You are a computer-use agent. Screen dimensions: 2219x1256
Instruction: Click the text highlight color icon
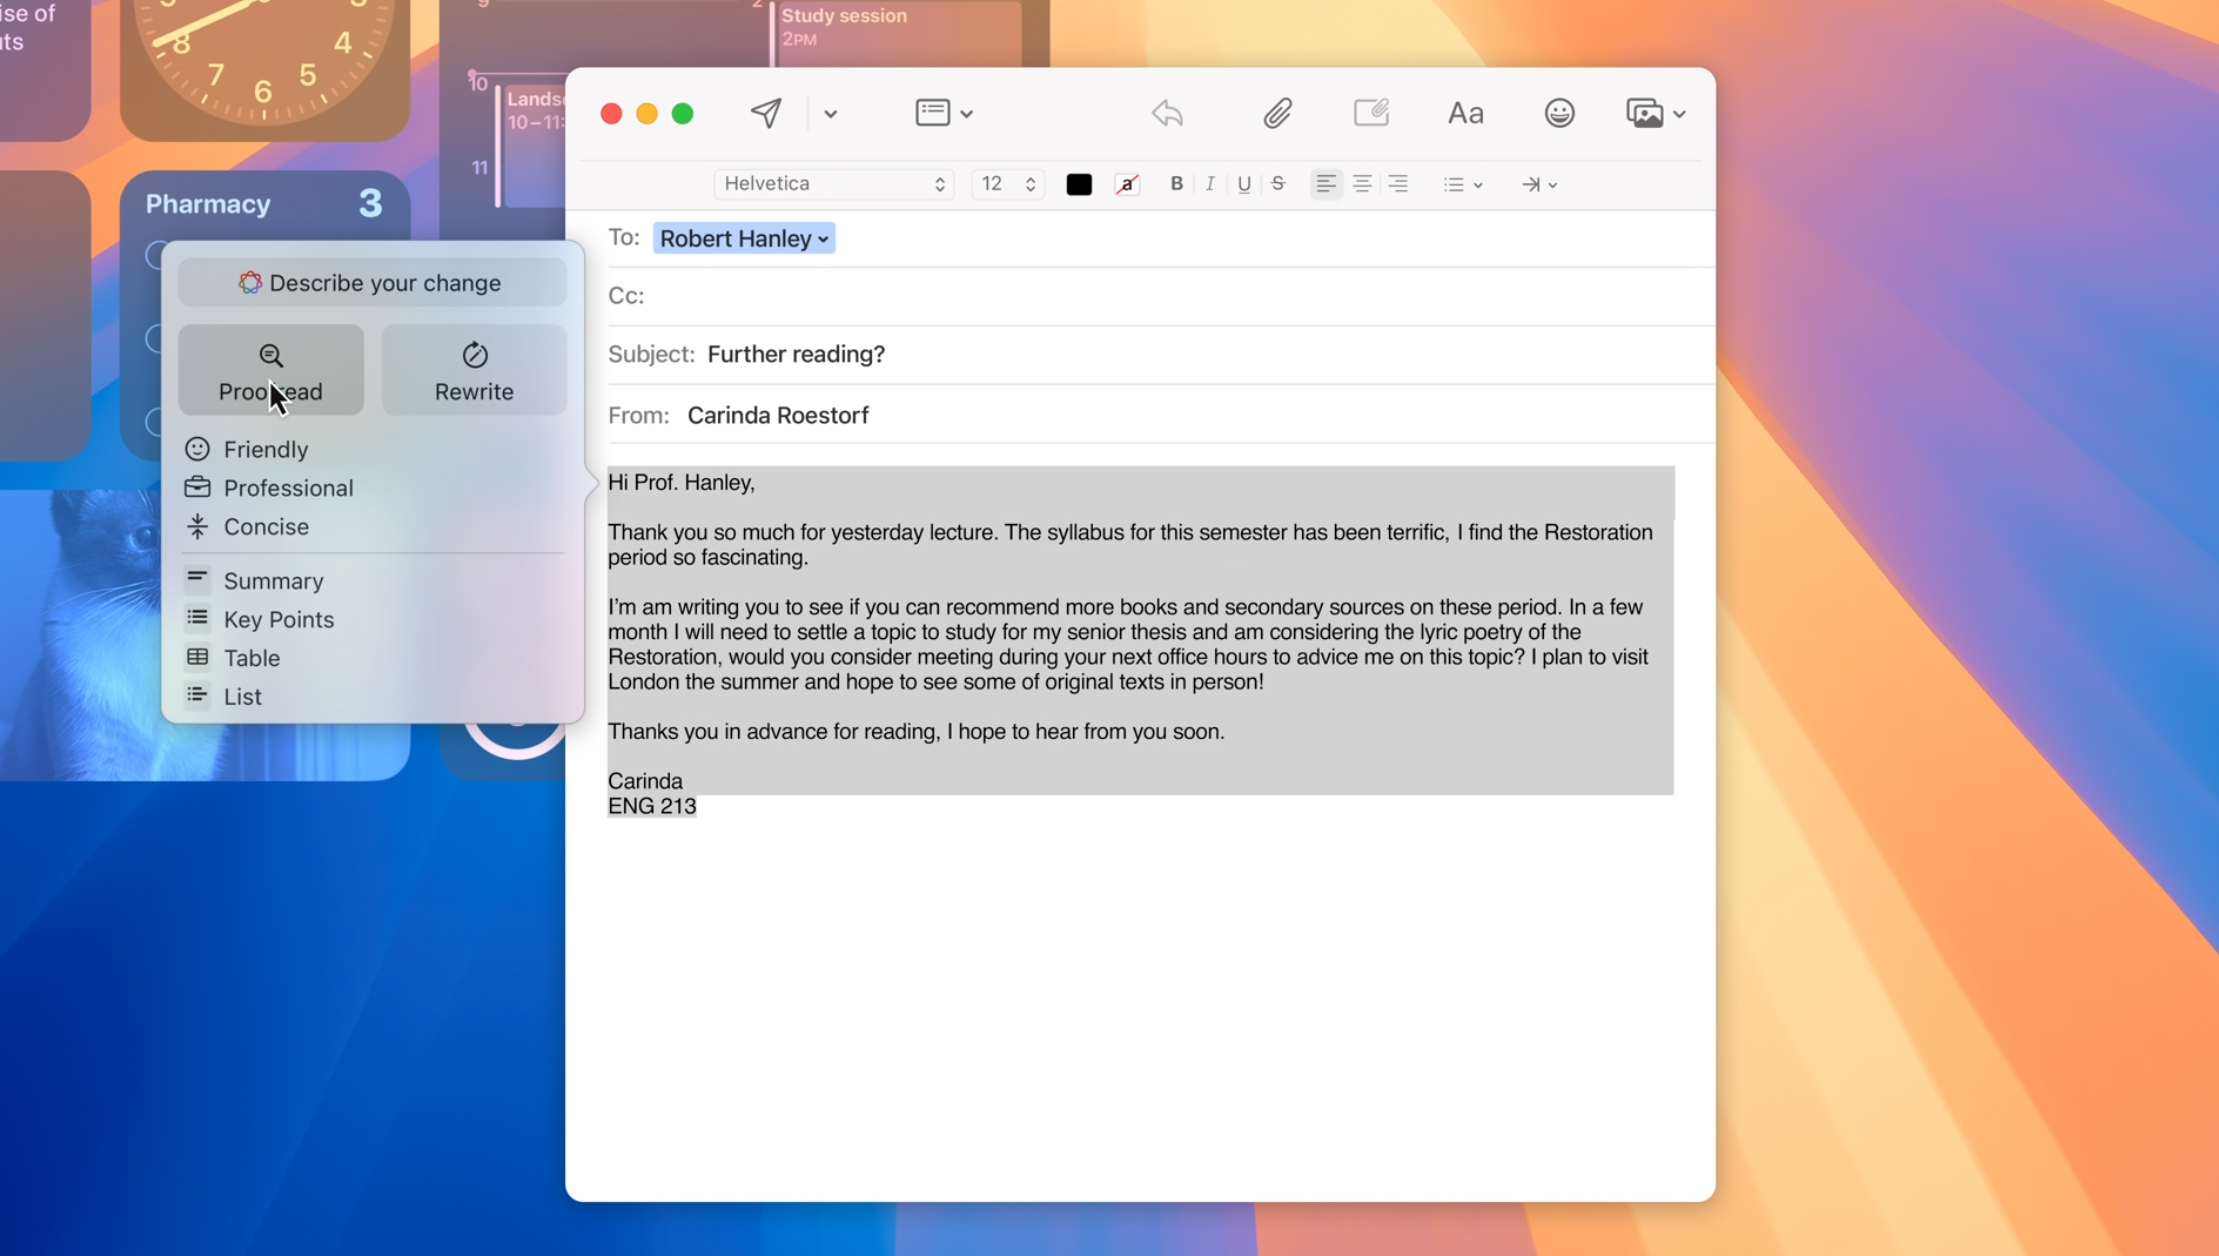pyautogui.click(x=1127, y=184)
